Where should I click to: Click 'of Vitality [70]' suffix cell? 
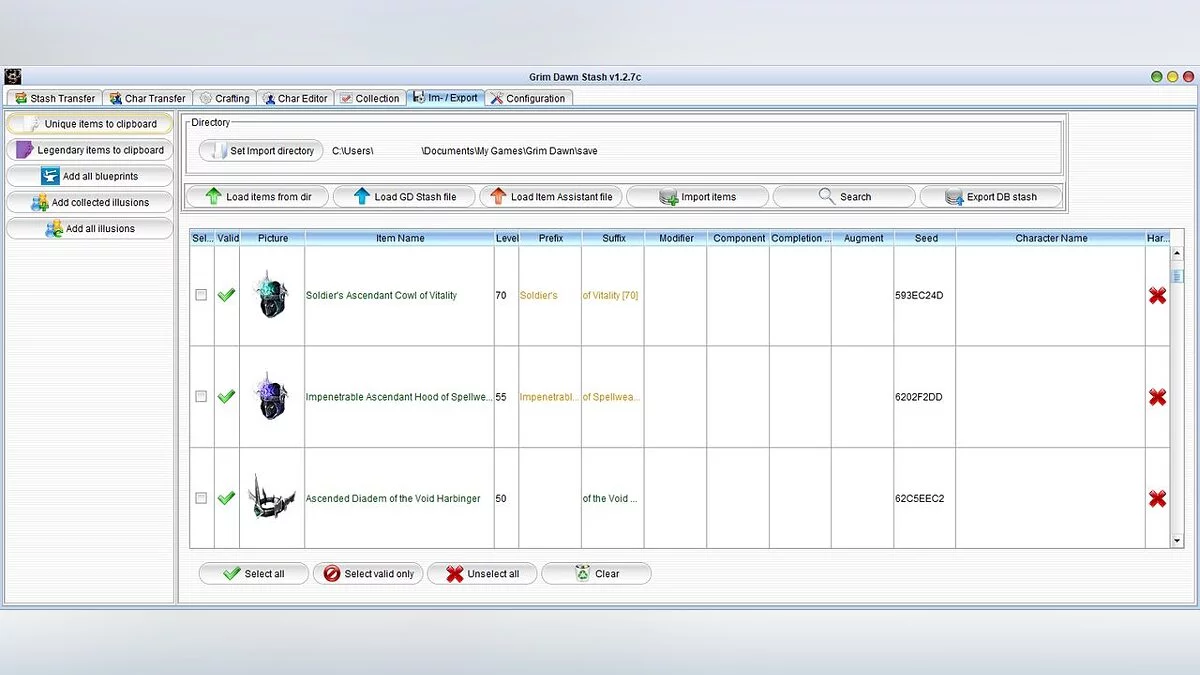tap(611, 296)
